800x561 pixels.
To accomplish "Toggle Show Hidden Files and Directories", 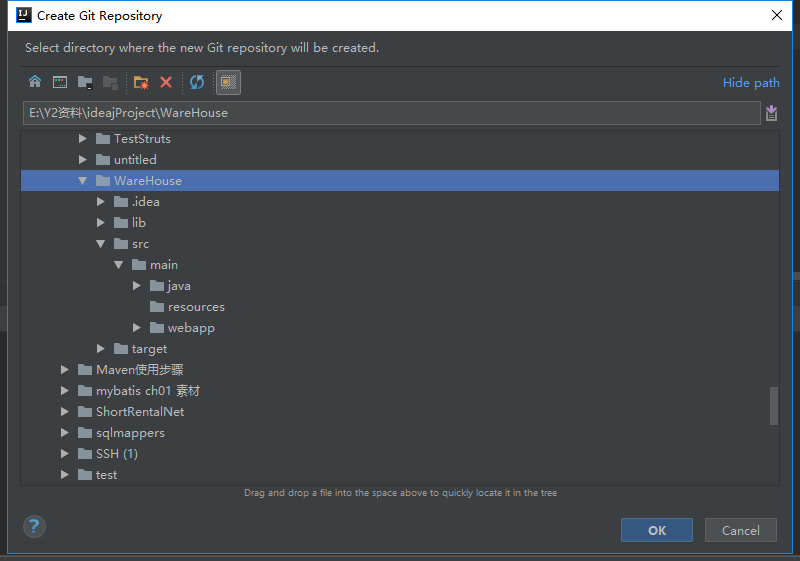I will pos(228,82).
